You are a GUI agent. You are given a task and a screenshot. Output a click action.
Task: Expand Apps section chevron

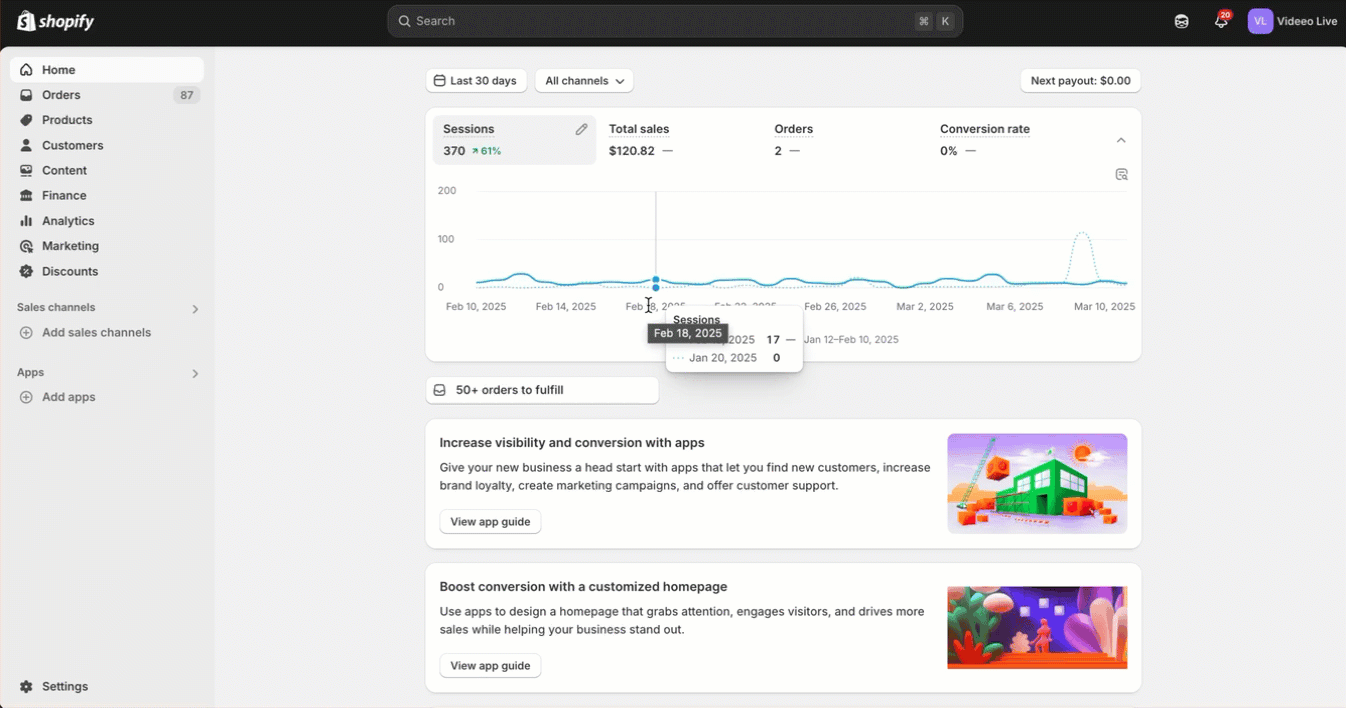(x=195, y=373)
